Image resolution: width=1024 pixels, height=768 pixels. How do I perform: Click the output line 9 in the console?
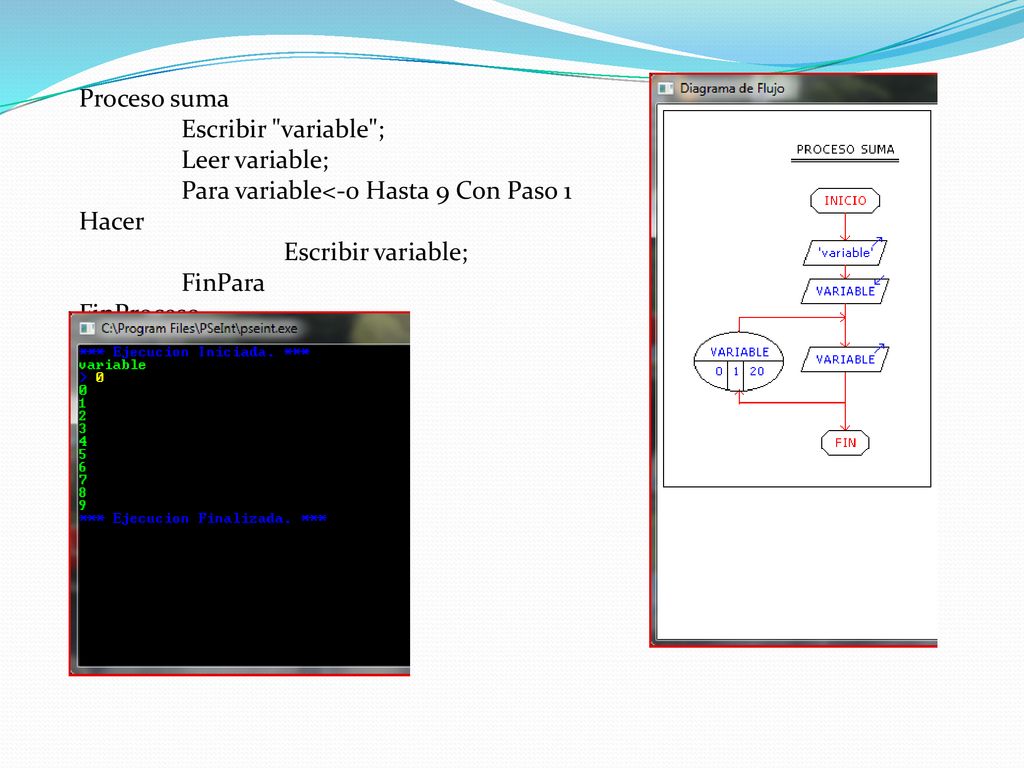[x=82, y=505]
